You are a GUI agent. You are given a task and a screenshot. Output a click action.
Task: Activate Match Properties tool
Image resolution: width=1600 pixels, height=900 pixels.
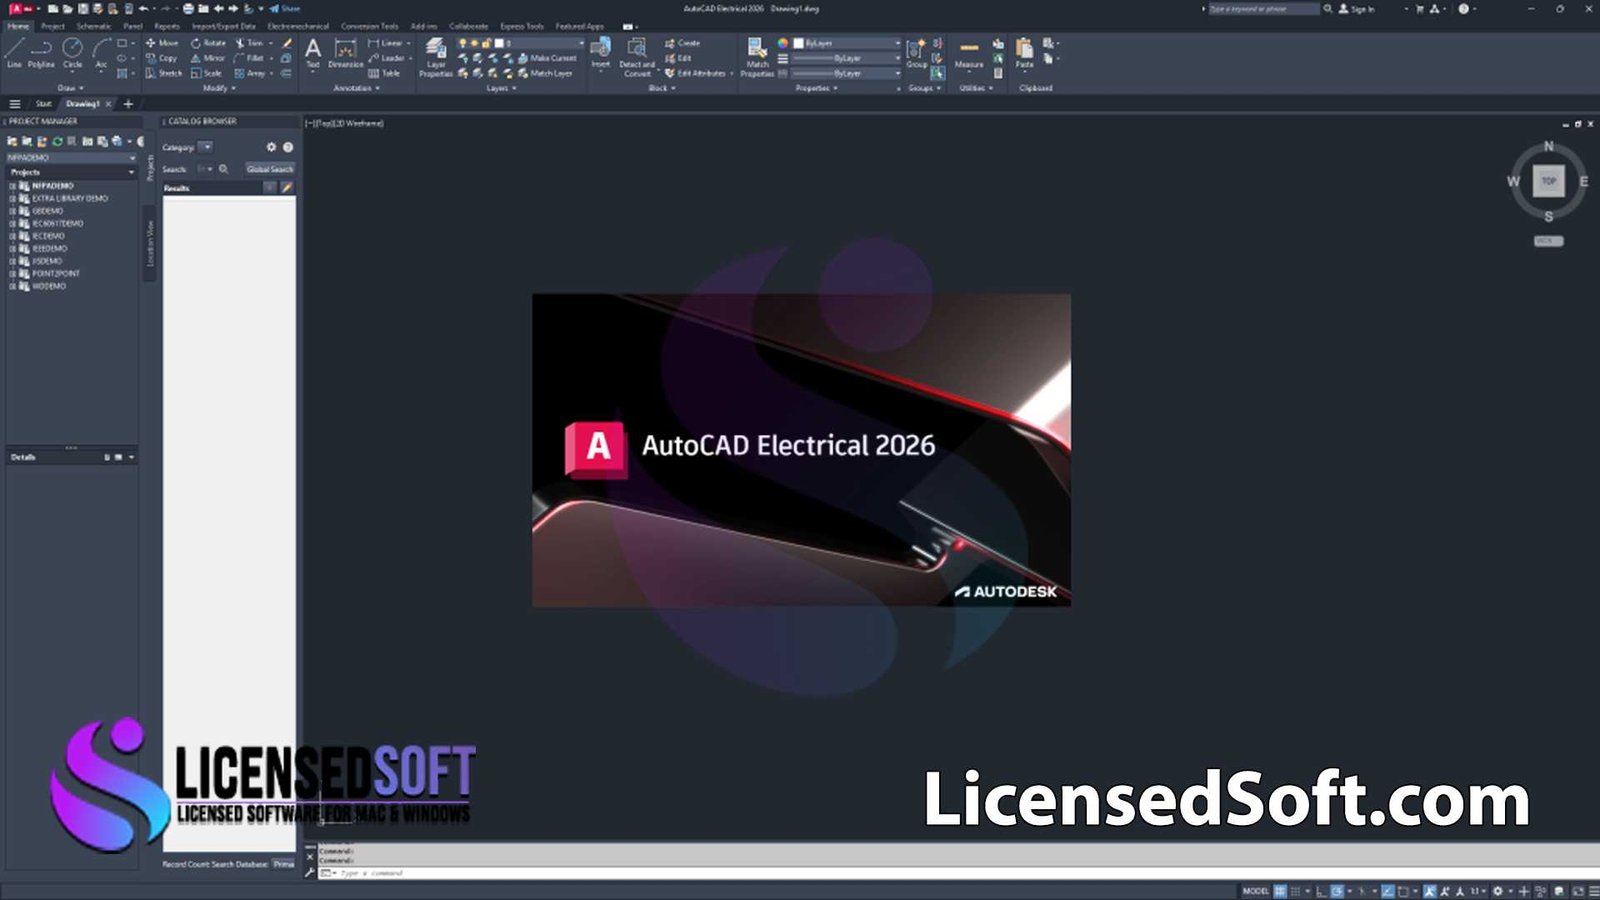[757, 58]
